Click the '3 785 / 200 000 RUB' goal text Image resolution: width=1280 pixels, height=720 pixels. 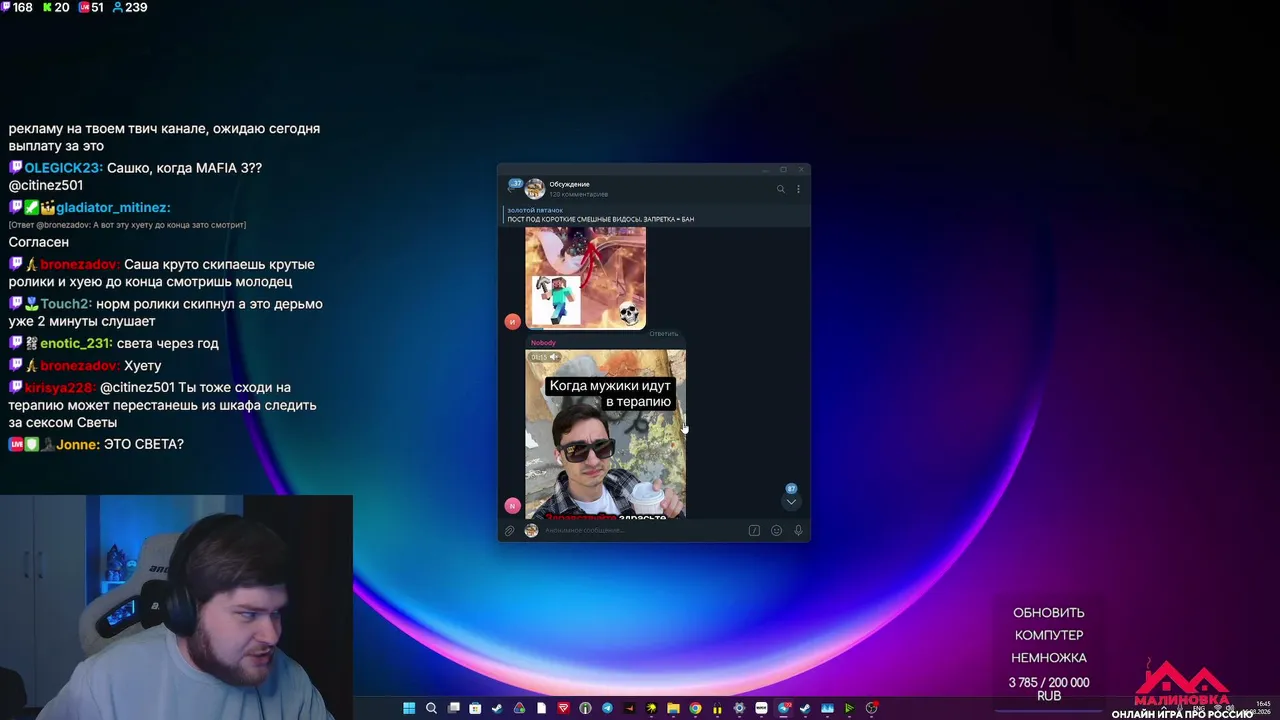click(1049, 689)
